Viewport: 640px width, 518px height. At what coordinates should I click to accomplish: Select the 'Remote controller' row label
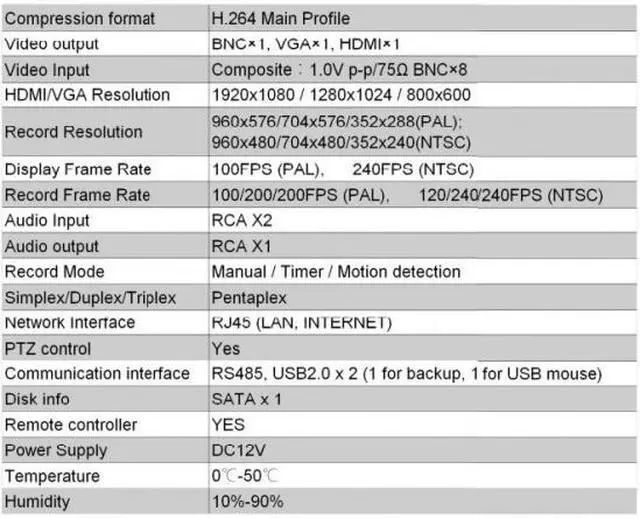click(x=70, y=424)
